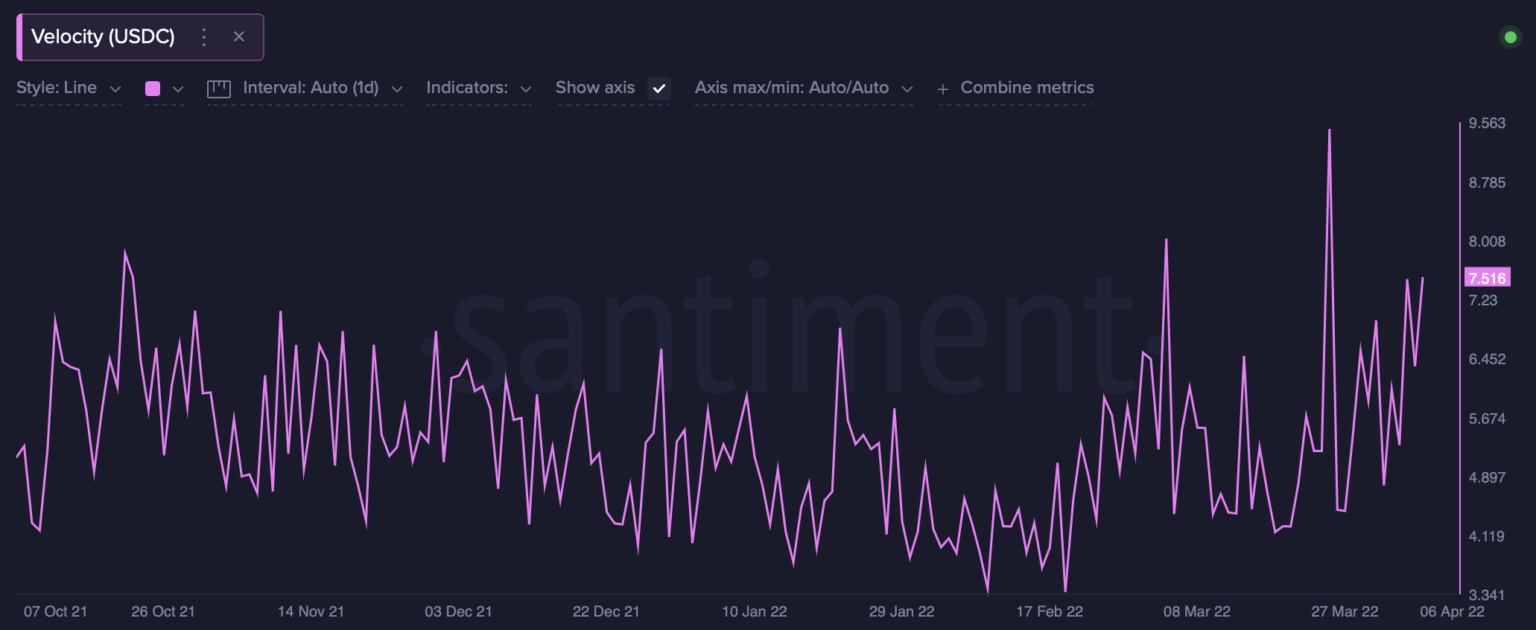Open the Interval: Auto (1d) dropdown

tap(323, 88)
